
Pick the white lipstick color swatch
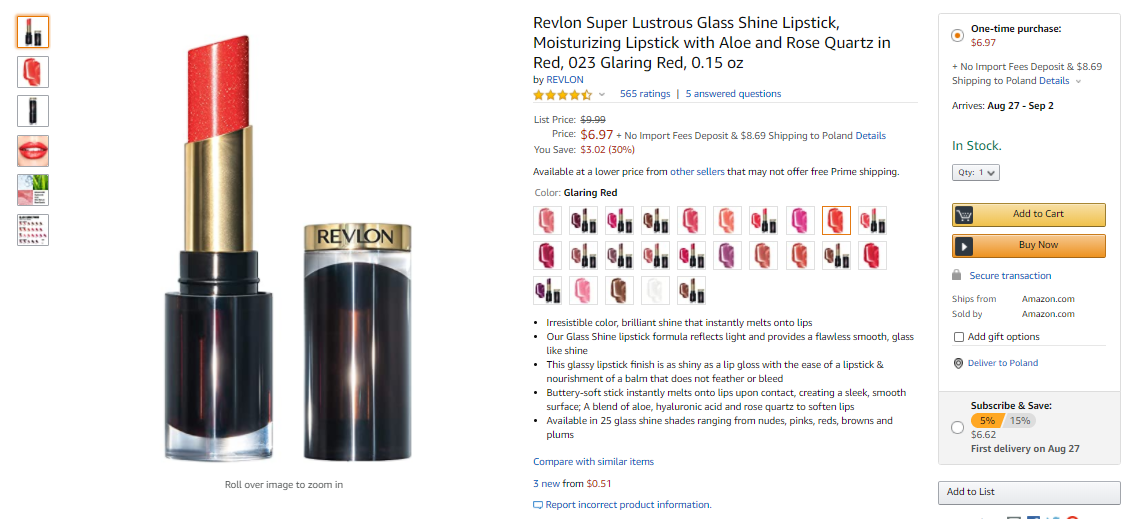point(655,291)
